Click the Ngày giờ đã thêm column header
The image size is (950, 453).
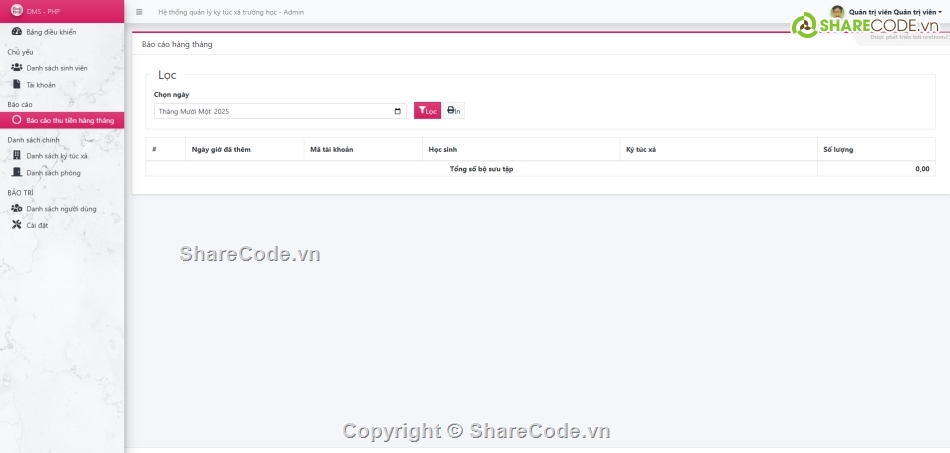pos(221,149)
